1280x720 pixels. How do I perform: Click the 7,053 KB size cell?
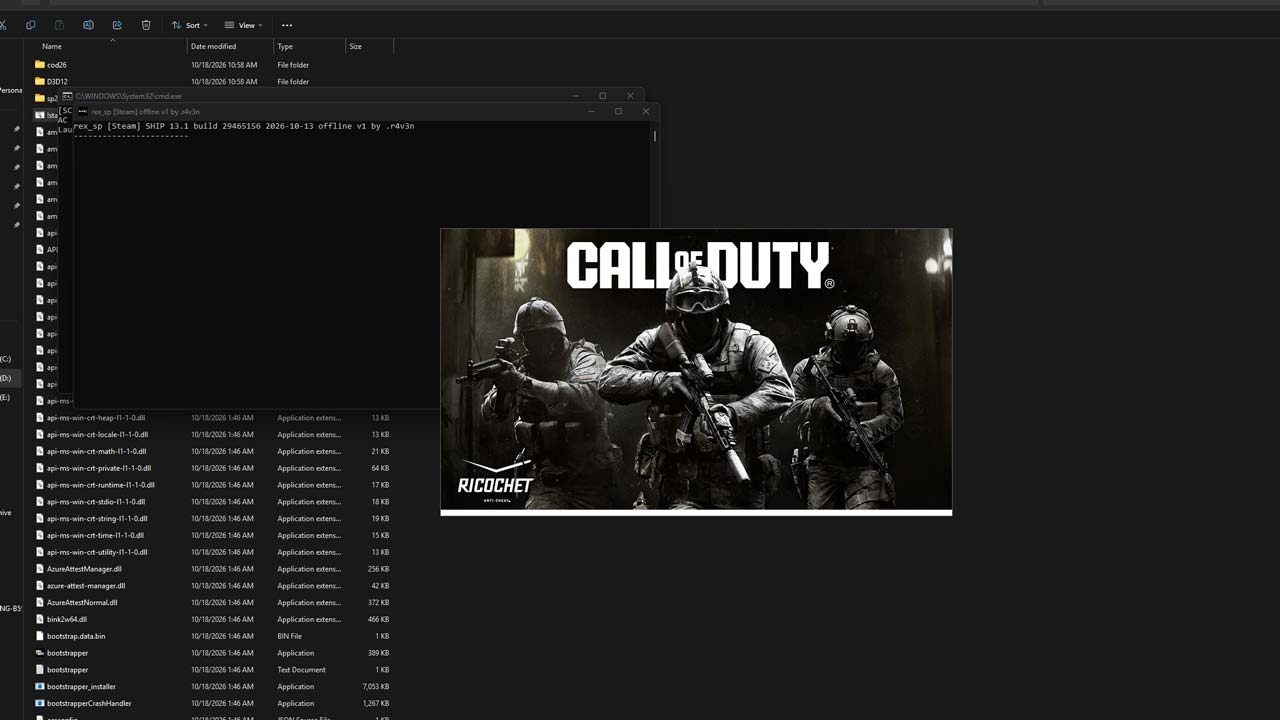tap(376, 687)
